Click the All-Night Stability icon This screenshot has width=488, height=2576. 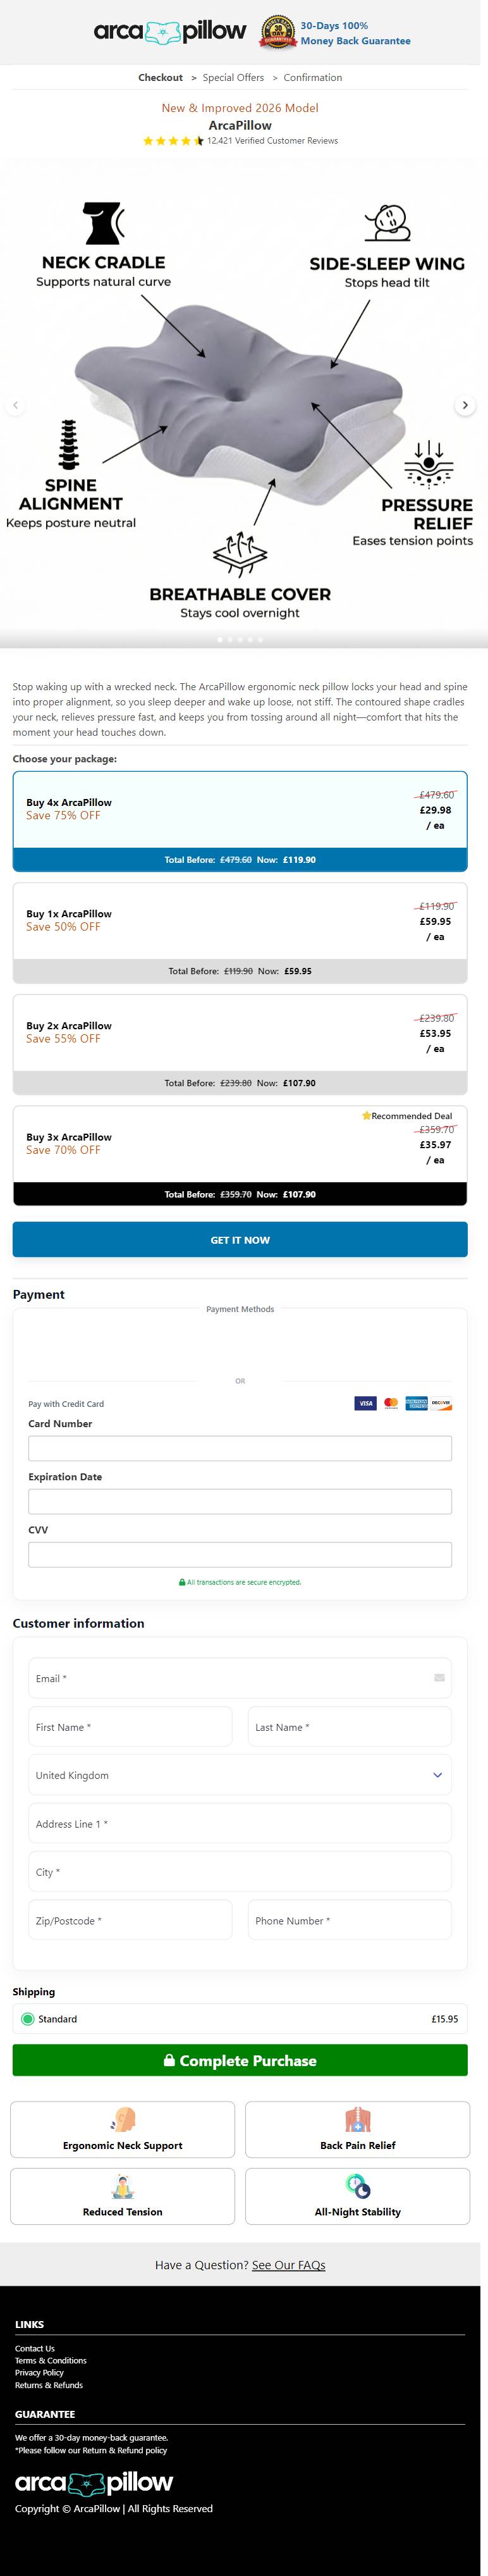pos(358,2185)
